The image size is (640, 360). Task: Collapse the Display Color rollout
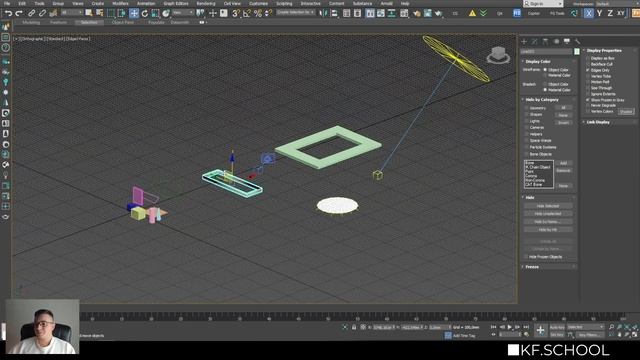click(x=538, y=61)
